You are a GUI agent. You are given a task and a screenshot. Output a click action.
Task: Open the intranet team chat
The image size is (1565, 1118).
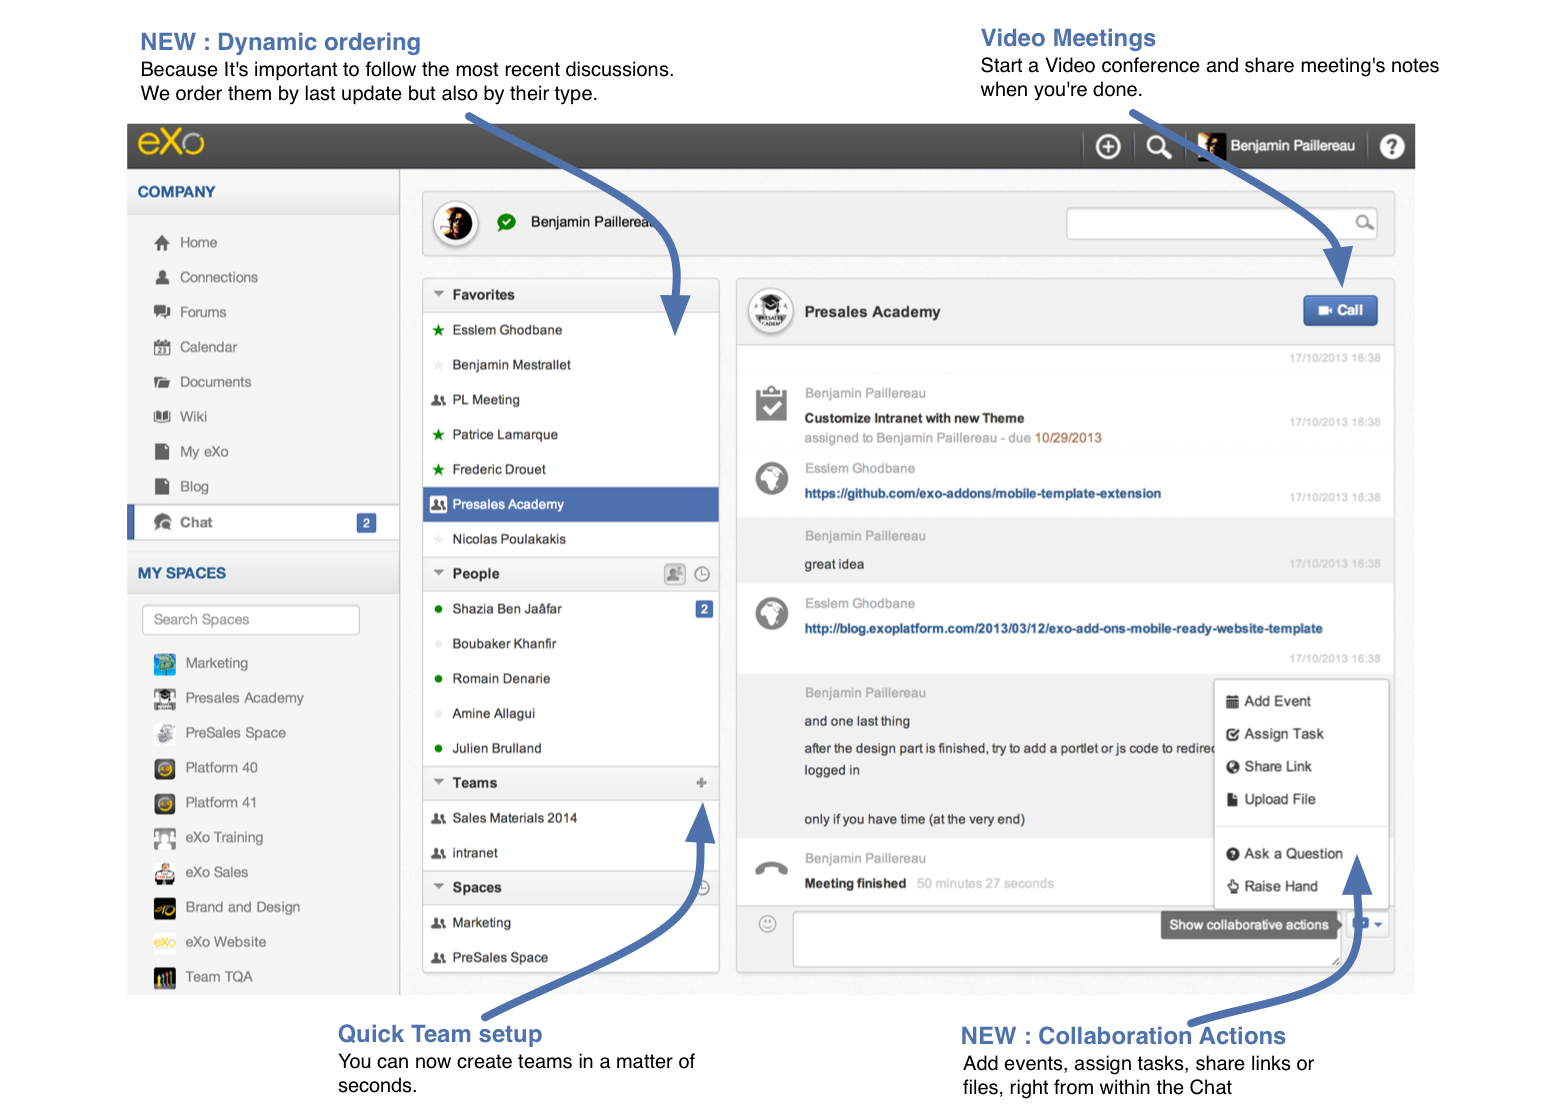(571, 853)
